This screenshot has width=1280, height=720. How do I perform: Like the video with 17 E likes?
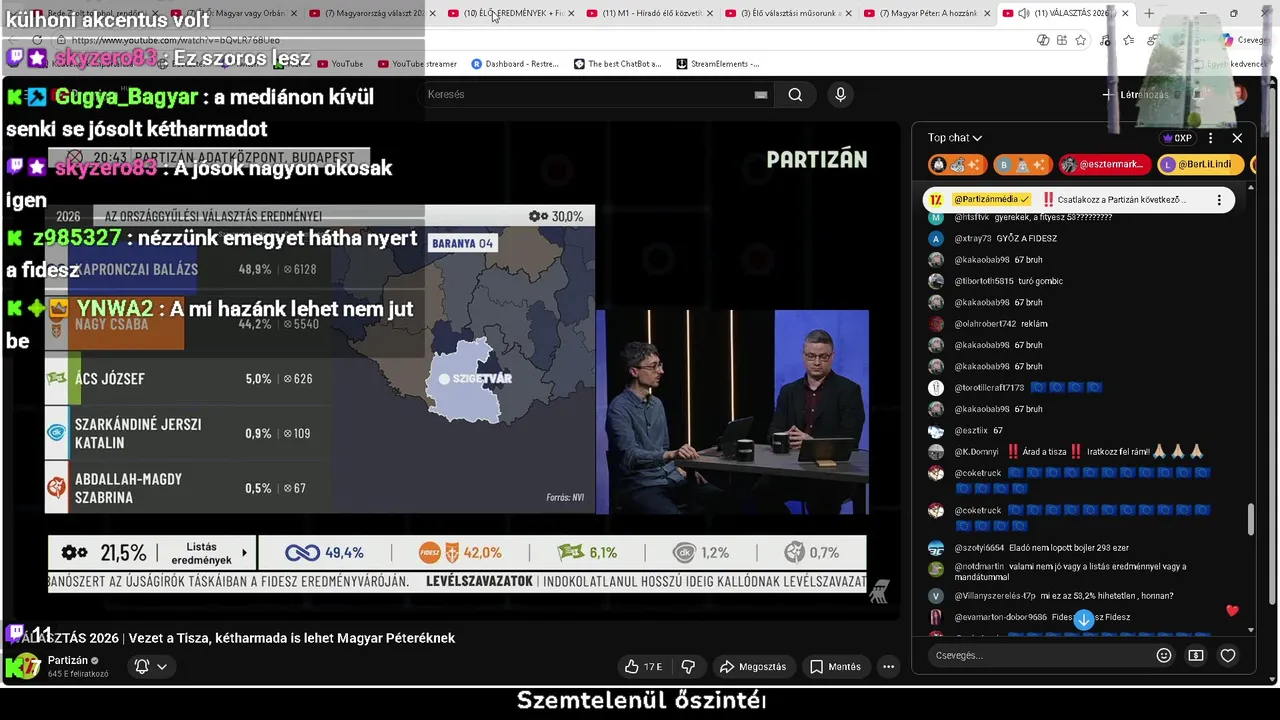(x=643, y=666)
